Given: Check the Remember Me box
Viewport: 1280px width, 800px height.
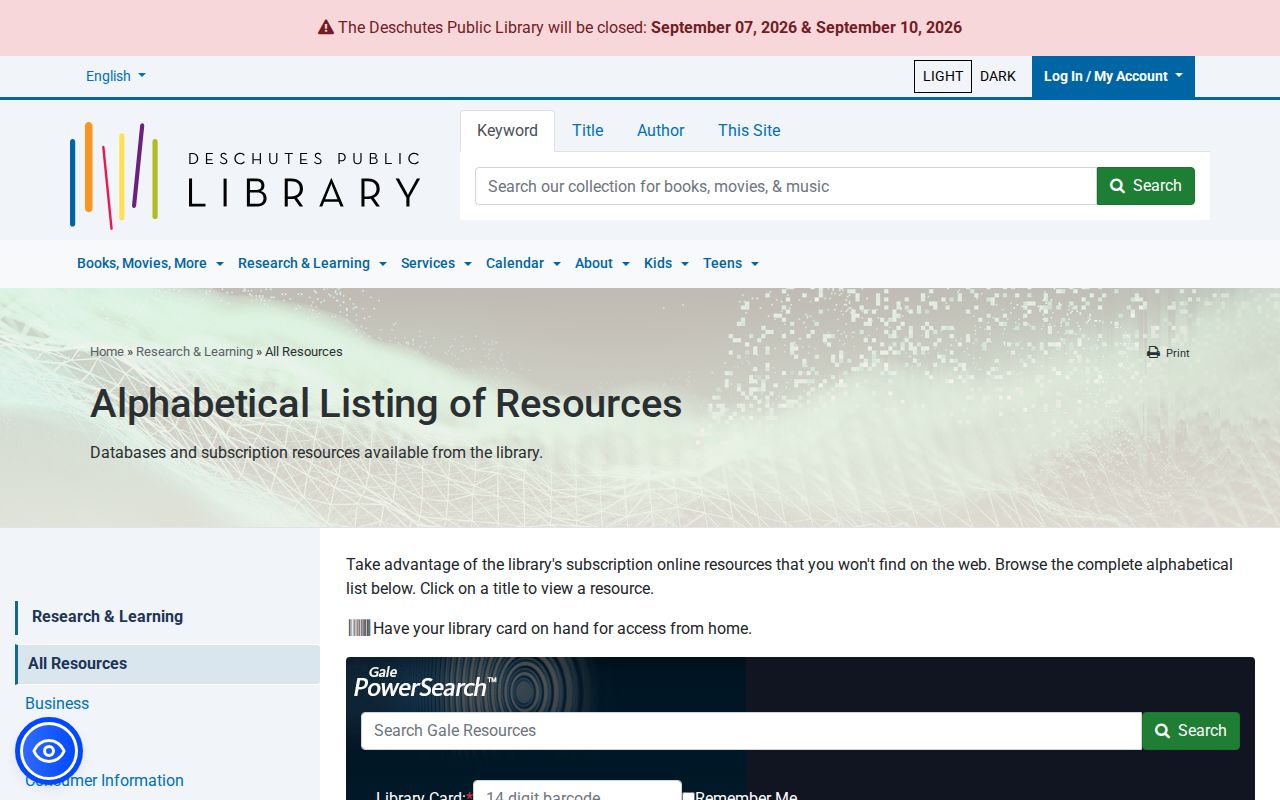Looking at the screenshot, I should click(x=688, y=797).
